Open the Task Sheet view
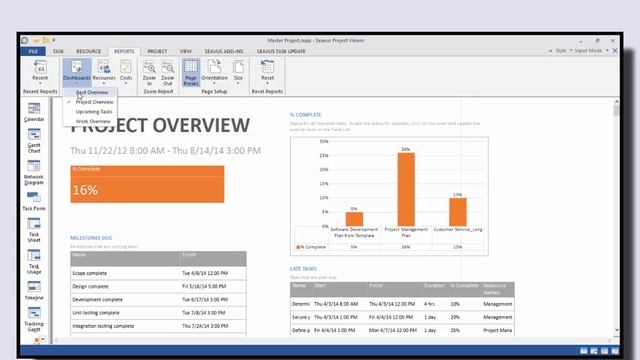 point(34,230)
